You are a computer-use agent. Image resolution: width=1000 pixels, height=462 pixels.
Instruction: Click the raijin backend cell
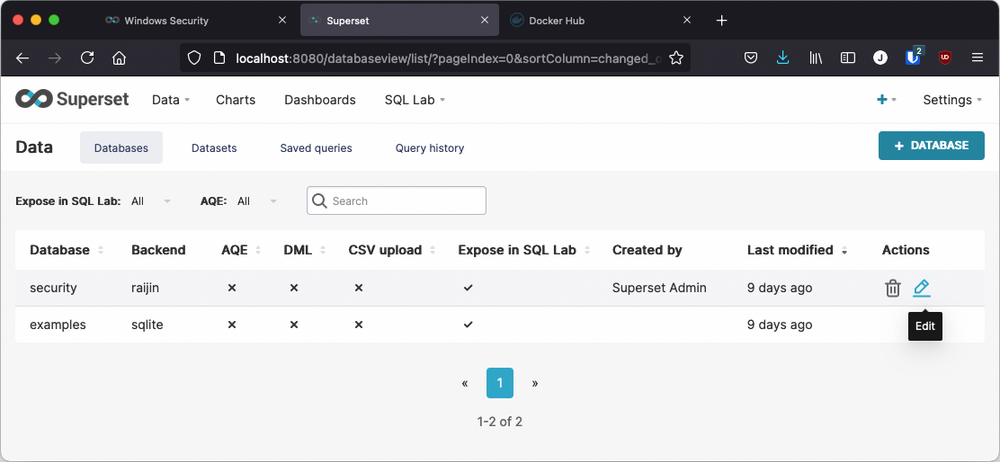click(x=145, y=288)
